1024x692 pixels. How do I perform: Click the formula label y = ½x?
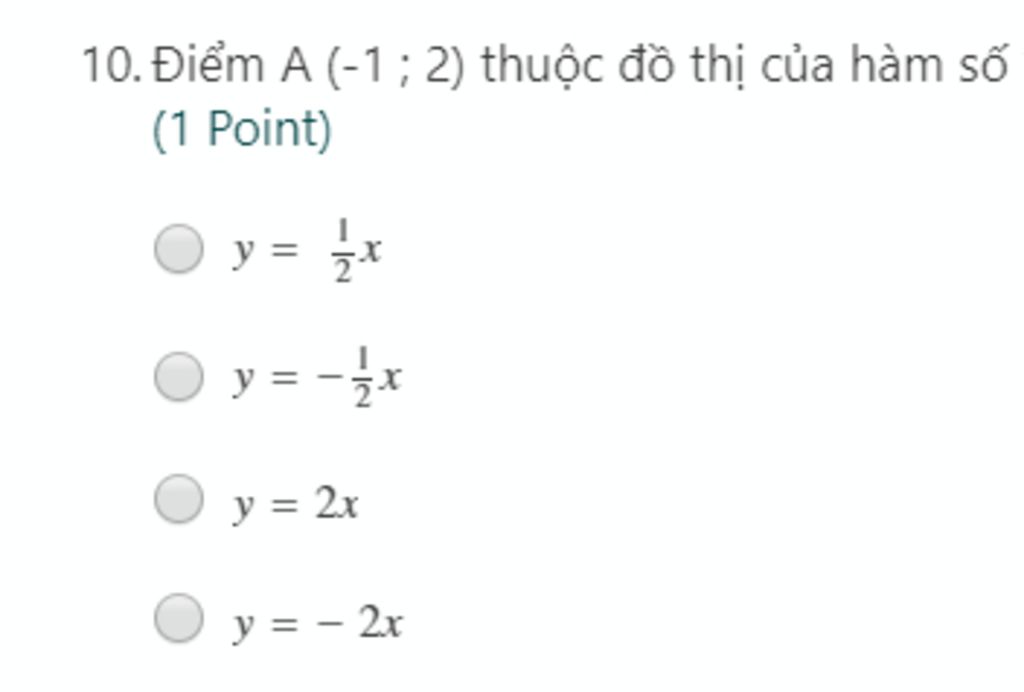coord(307,251)
